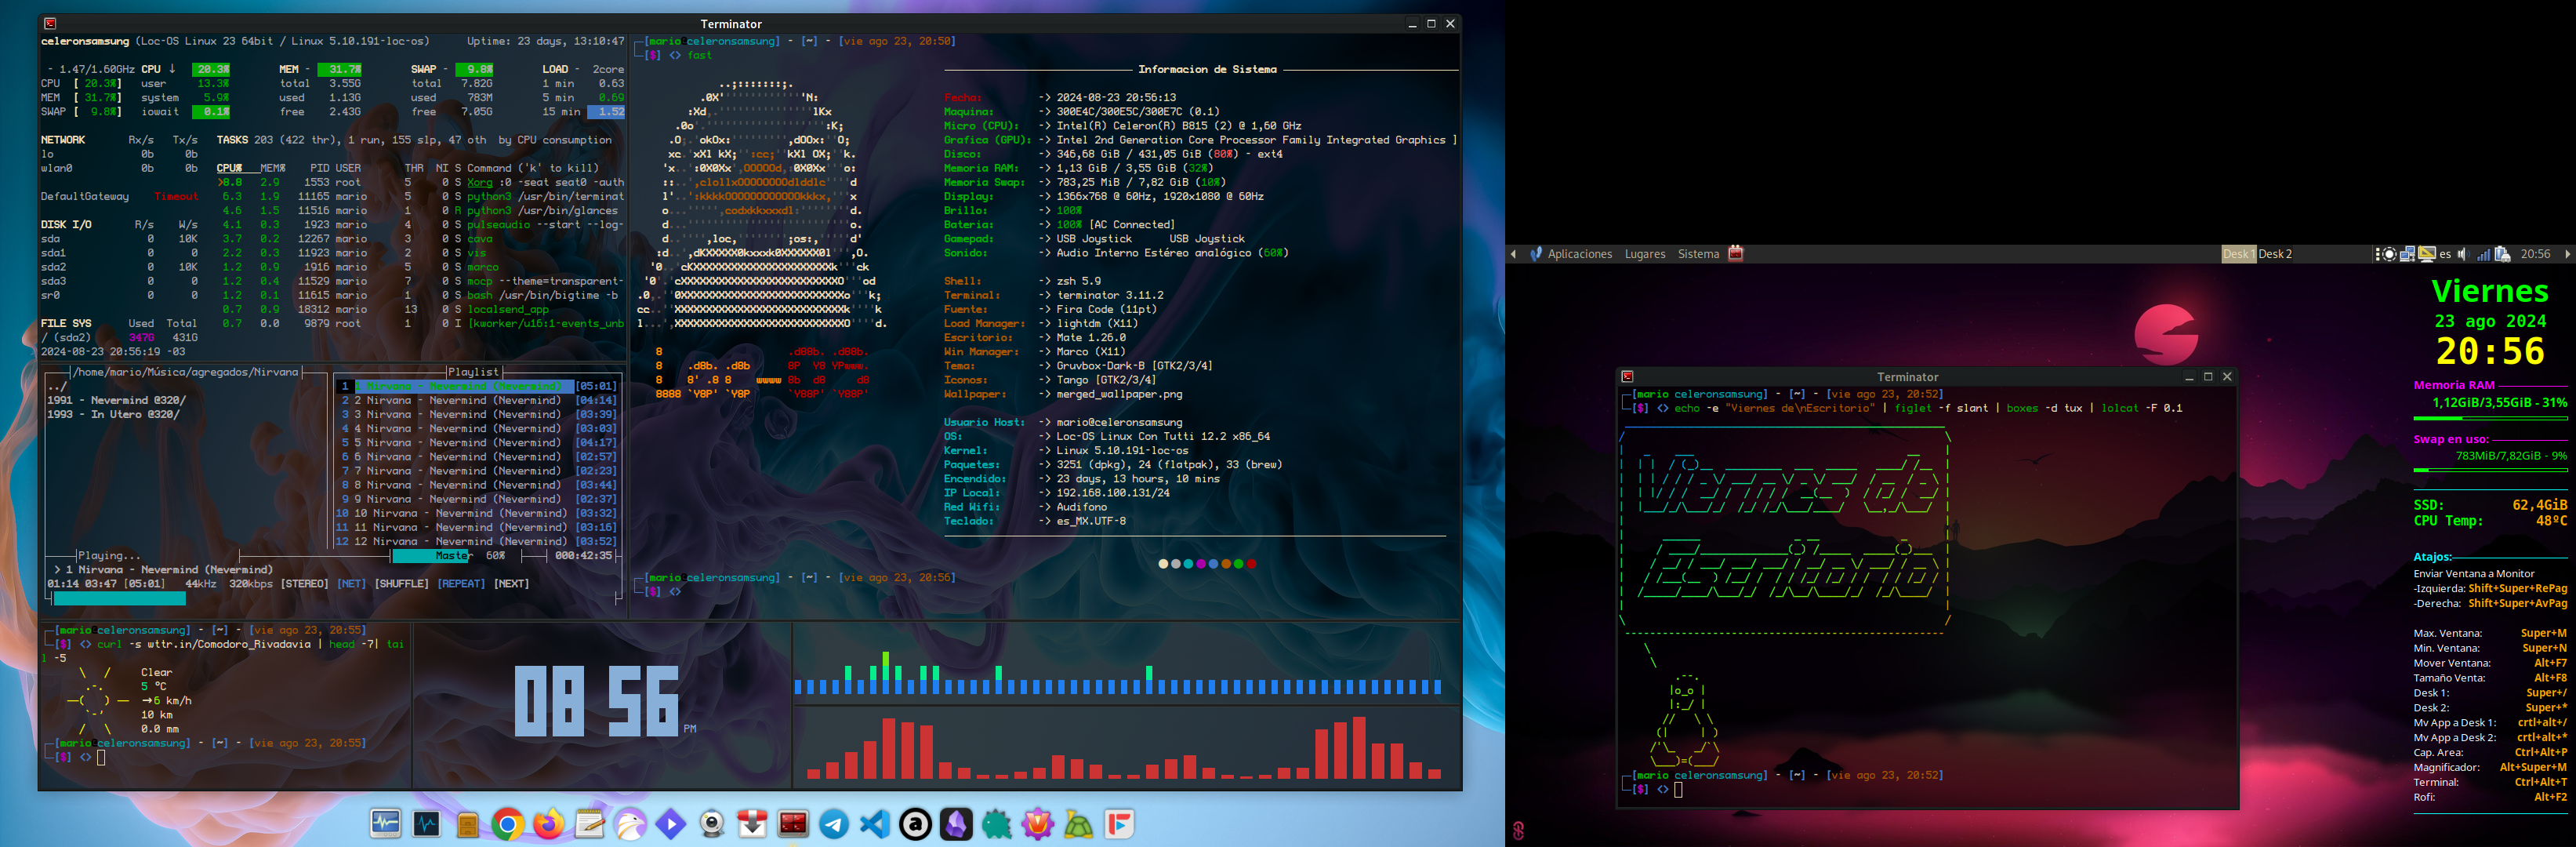Click the pulseaudio process row in glances

pos(421,225)
